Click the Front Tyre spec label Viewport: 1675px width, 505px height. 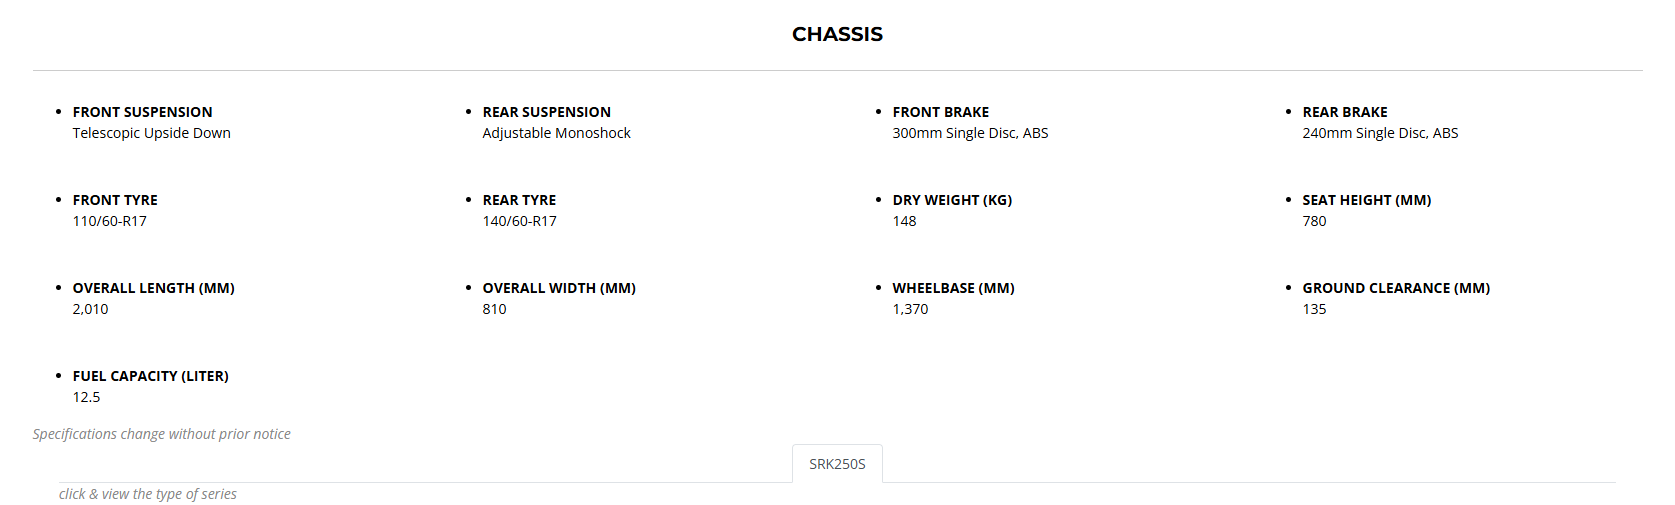(115, 200)
